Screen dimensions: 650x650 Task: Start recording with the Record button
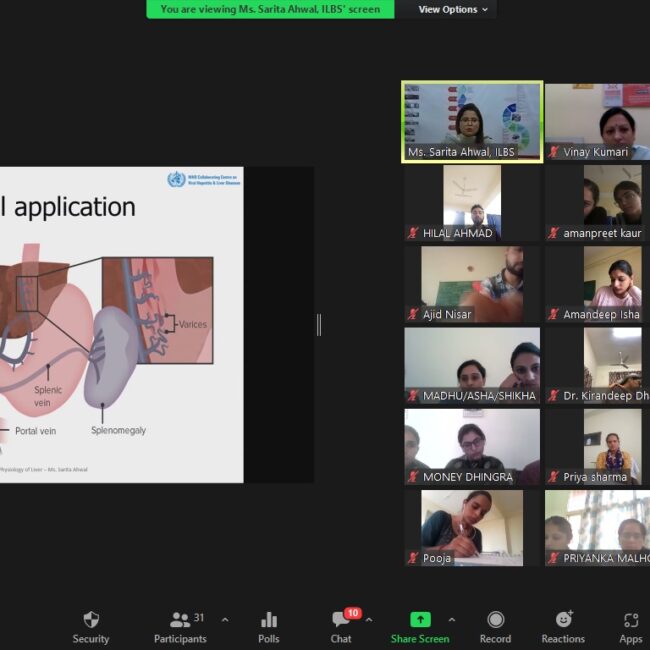495,620
